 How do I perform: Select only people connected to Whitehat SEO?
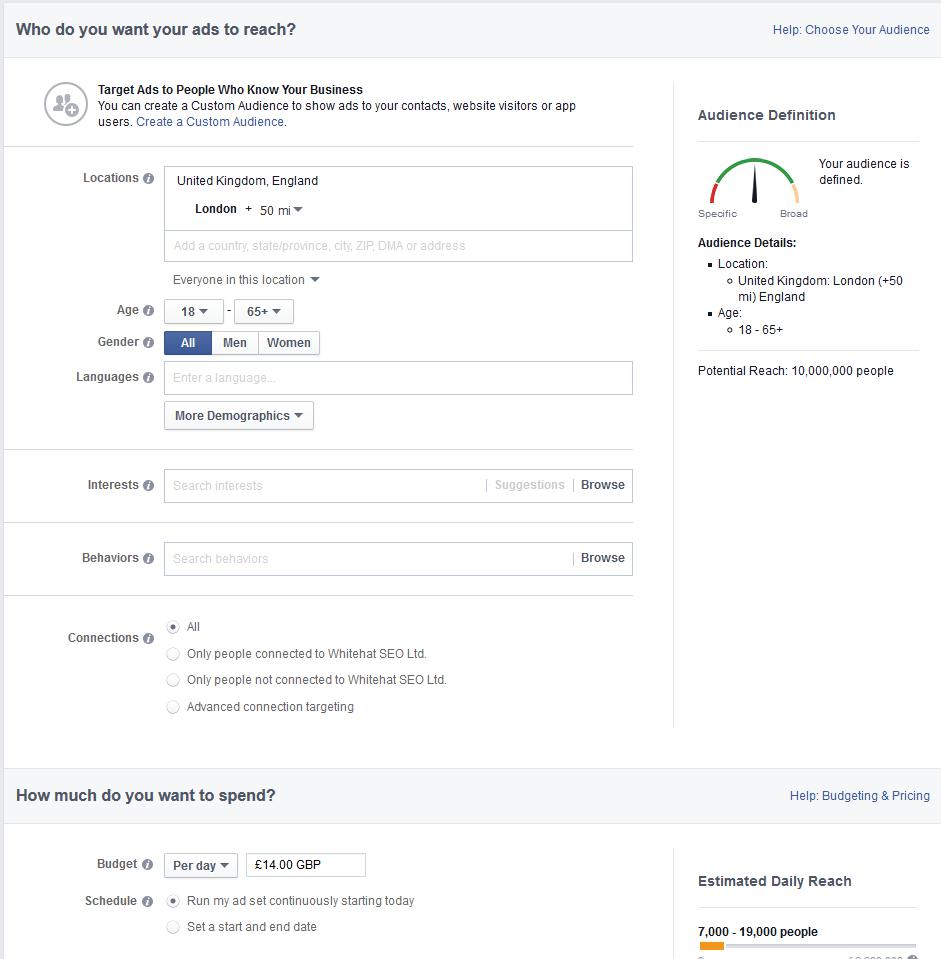(x=174, y=654)
